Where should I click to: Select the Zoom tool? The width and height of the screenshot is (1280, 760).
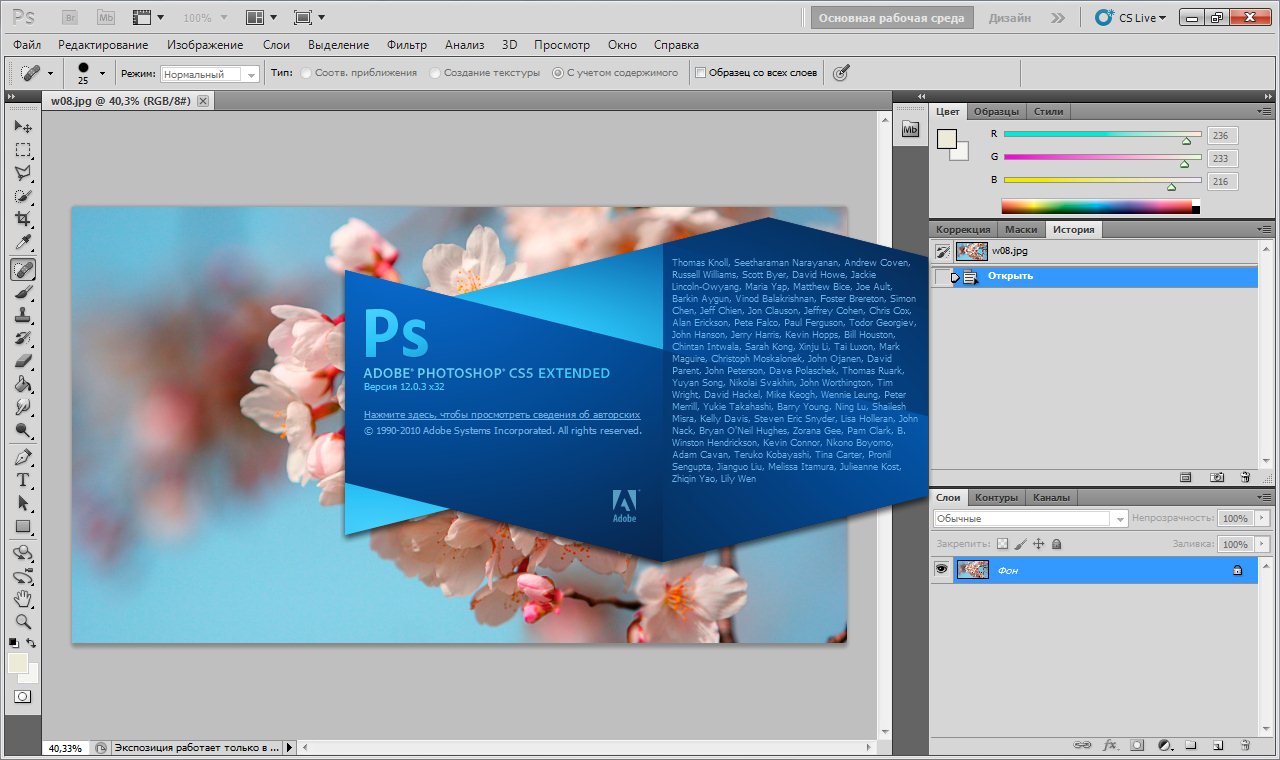pyautogui.click(x=23, y=622)
